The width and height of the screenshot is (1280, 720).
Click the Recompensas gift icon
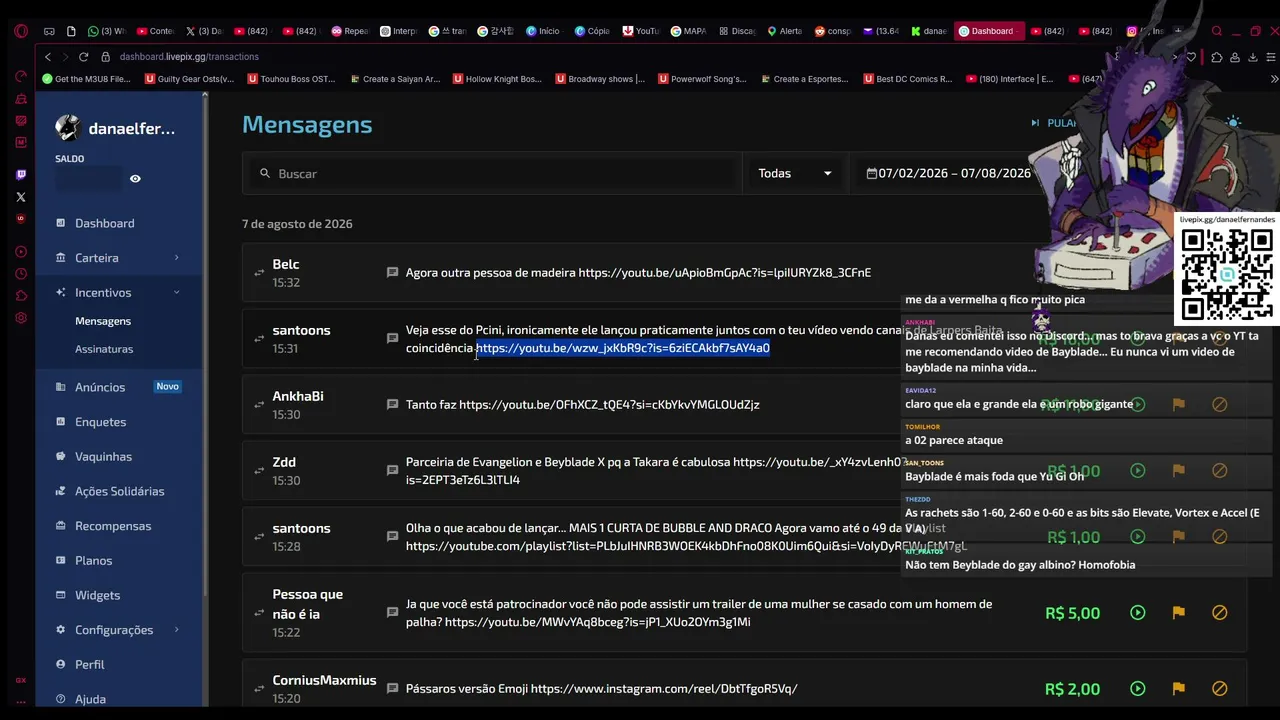[61, 526]
